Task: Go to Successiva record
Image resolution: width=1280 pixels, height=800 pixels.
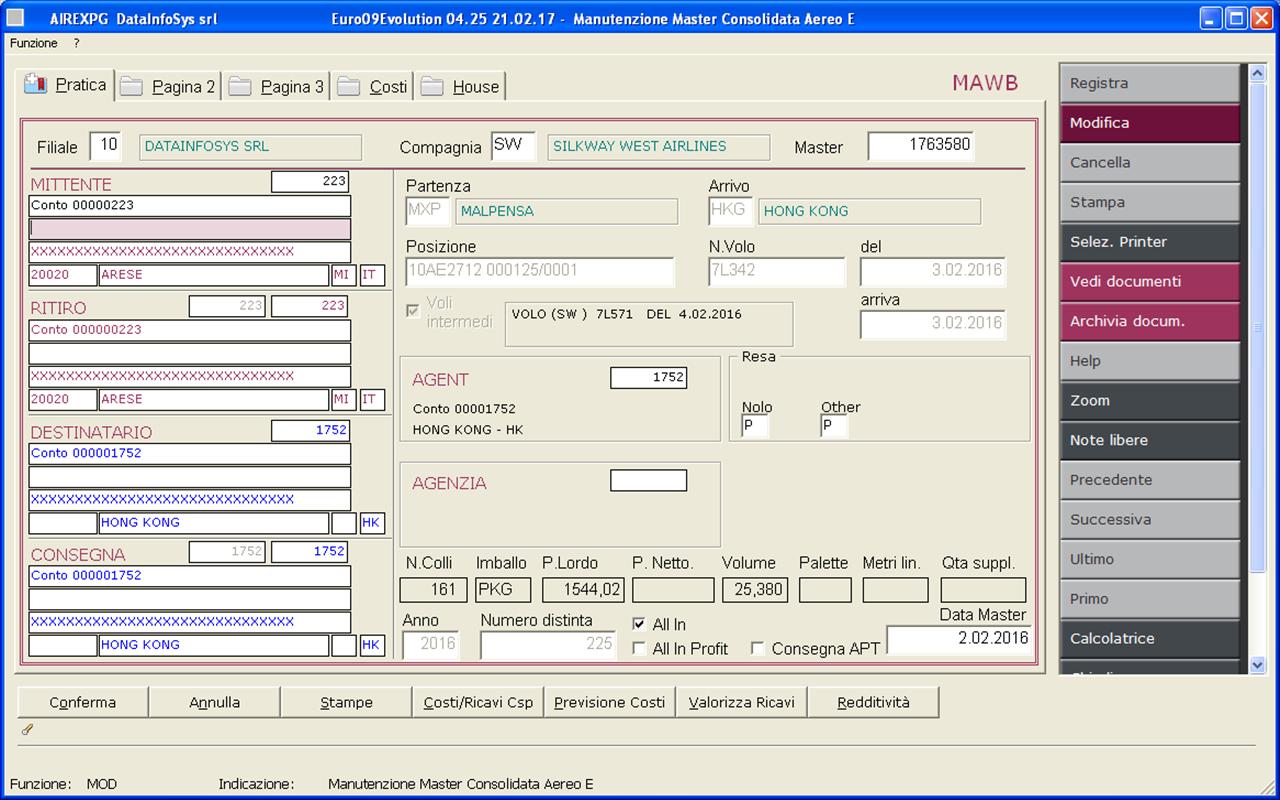Action: point(1149,520)
